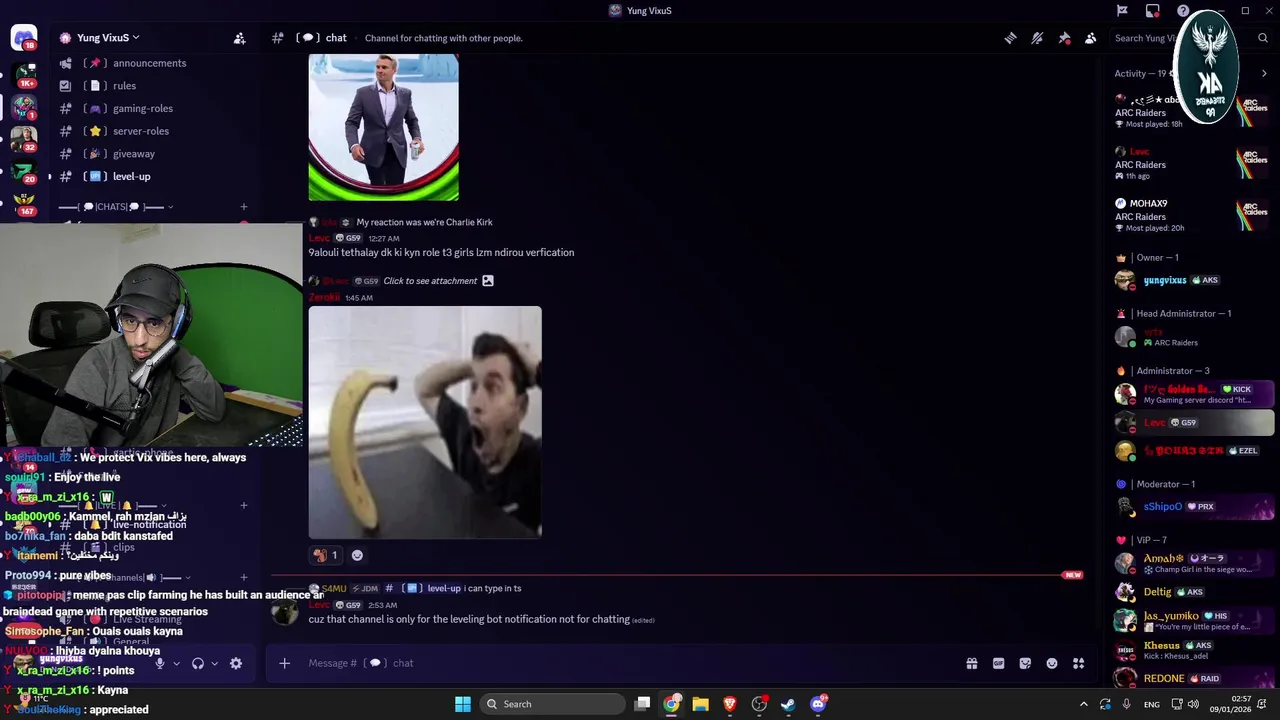Screen dimensions: 1280x720
Task: Open the GIF picker
Action: pyautogui.click(x=998, y=663)
